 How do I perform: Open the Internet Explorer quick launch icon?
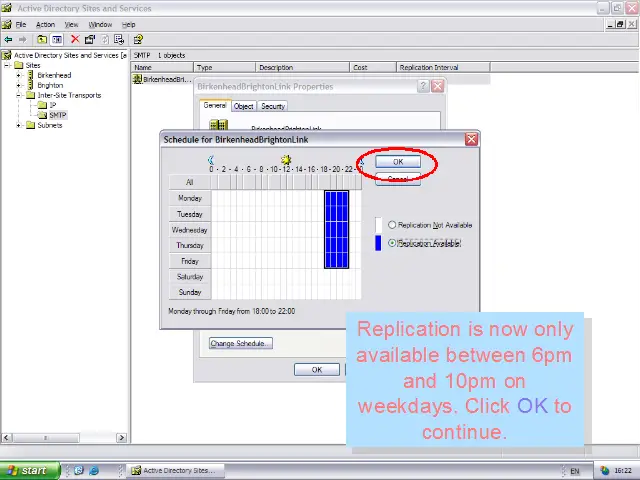tap(94, 470)
